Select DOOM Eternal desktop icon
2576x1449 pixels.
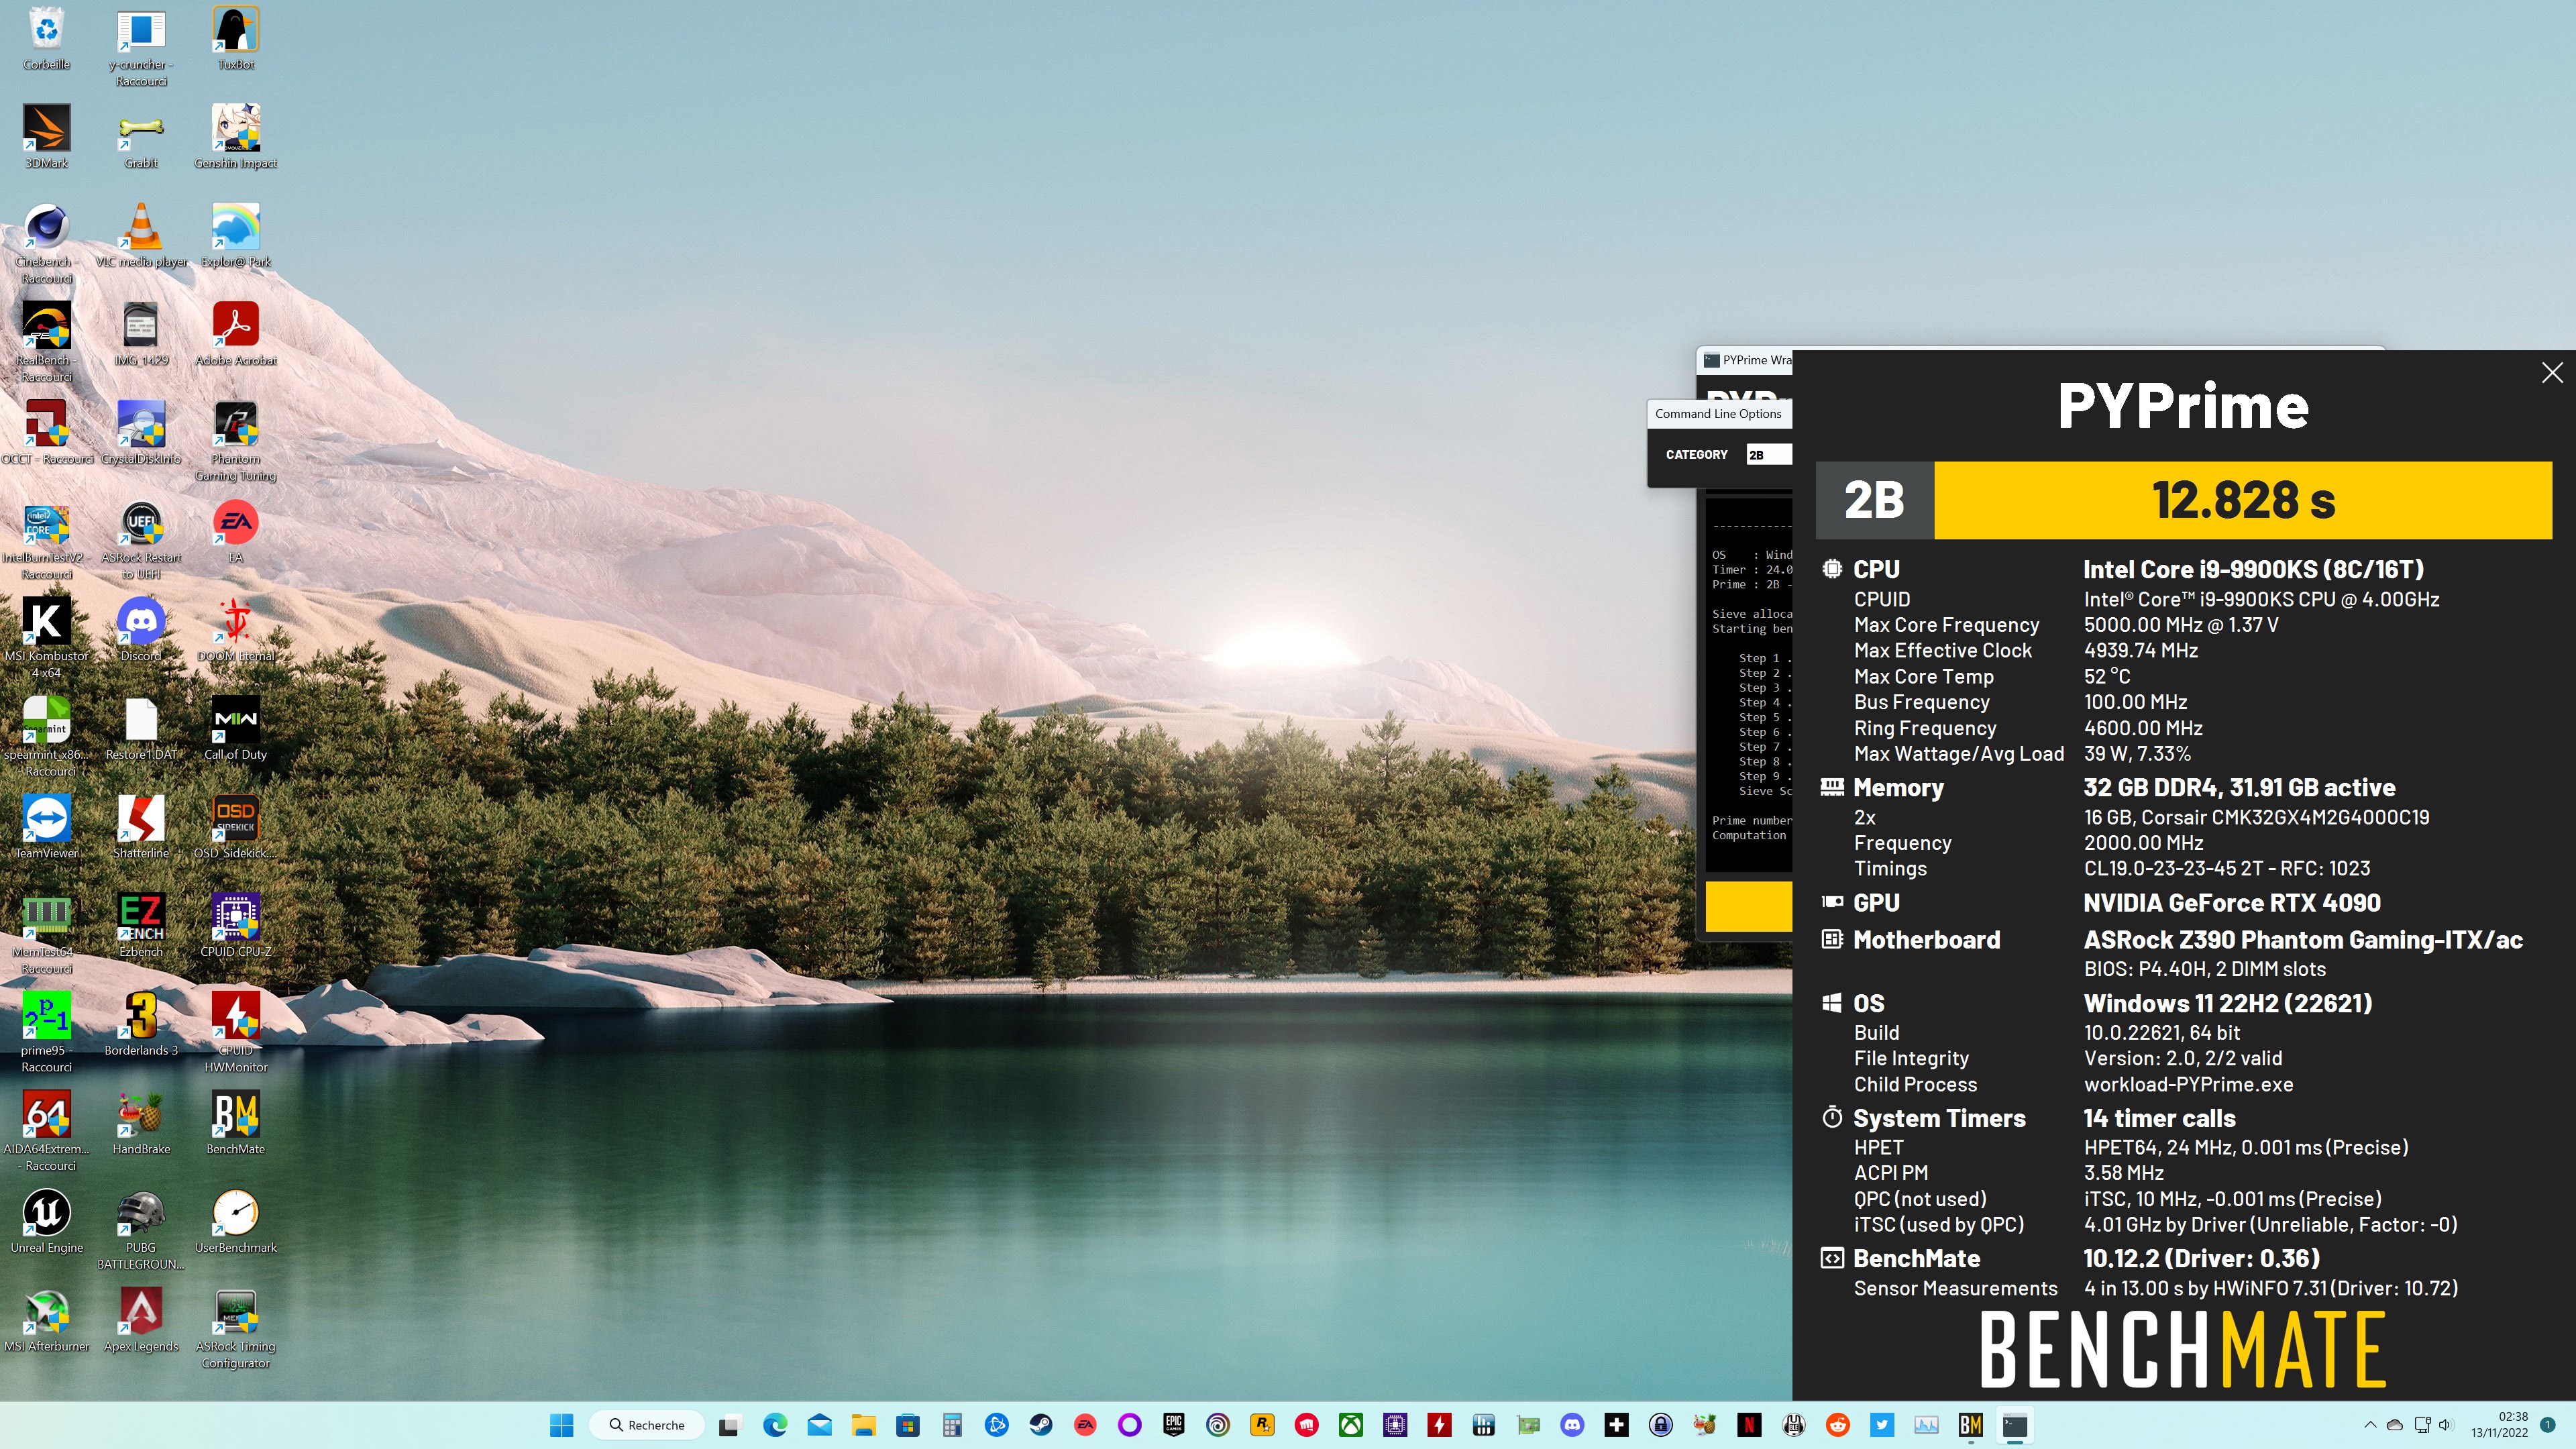click(x=236, y=630)
